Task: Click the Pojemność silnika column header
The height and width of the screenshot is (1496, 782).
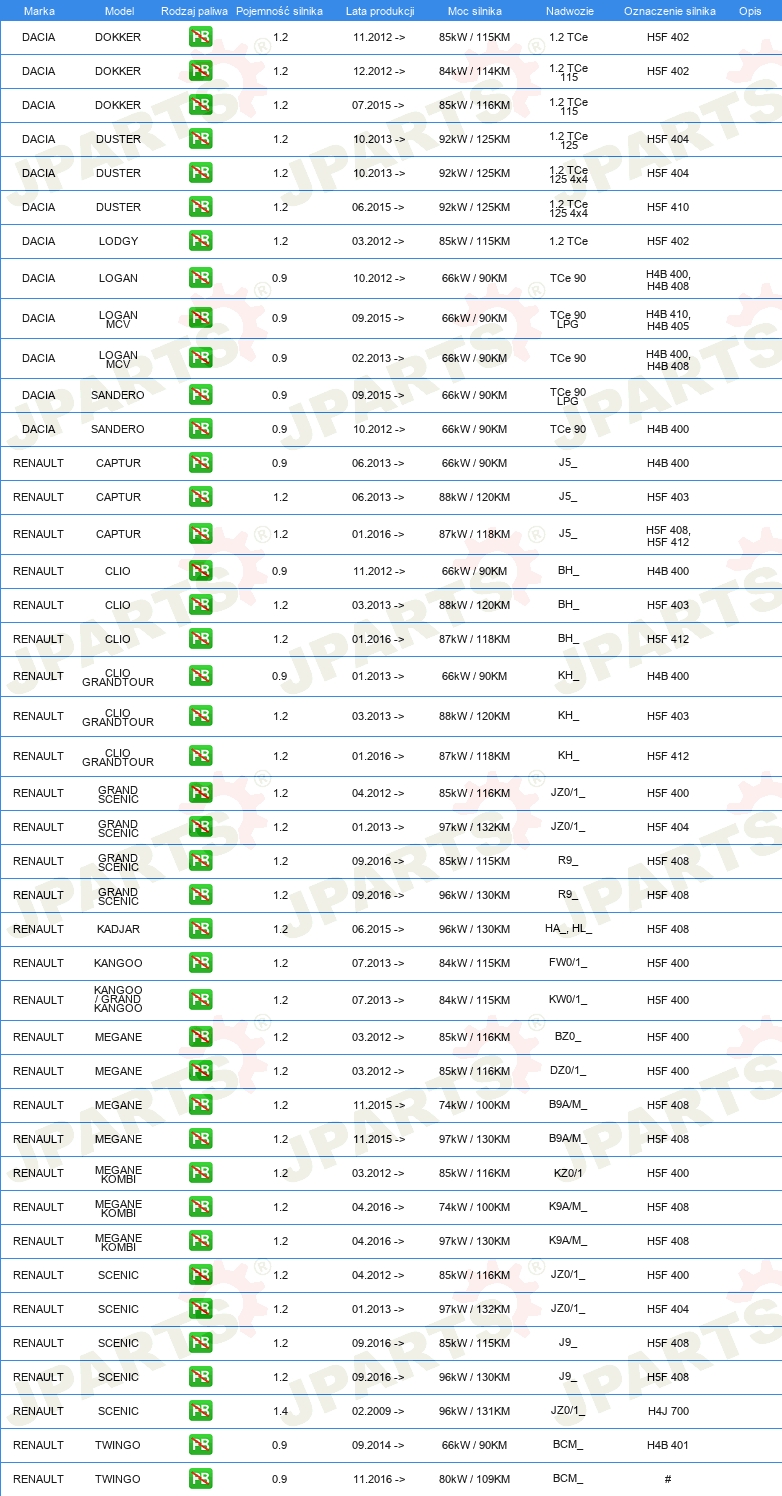Action: [x=279, y=11]
